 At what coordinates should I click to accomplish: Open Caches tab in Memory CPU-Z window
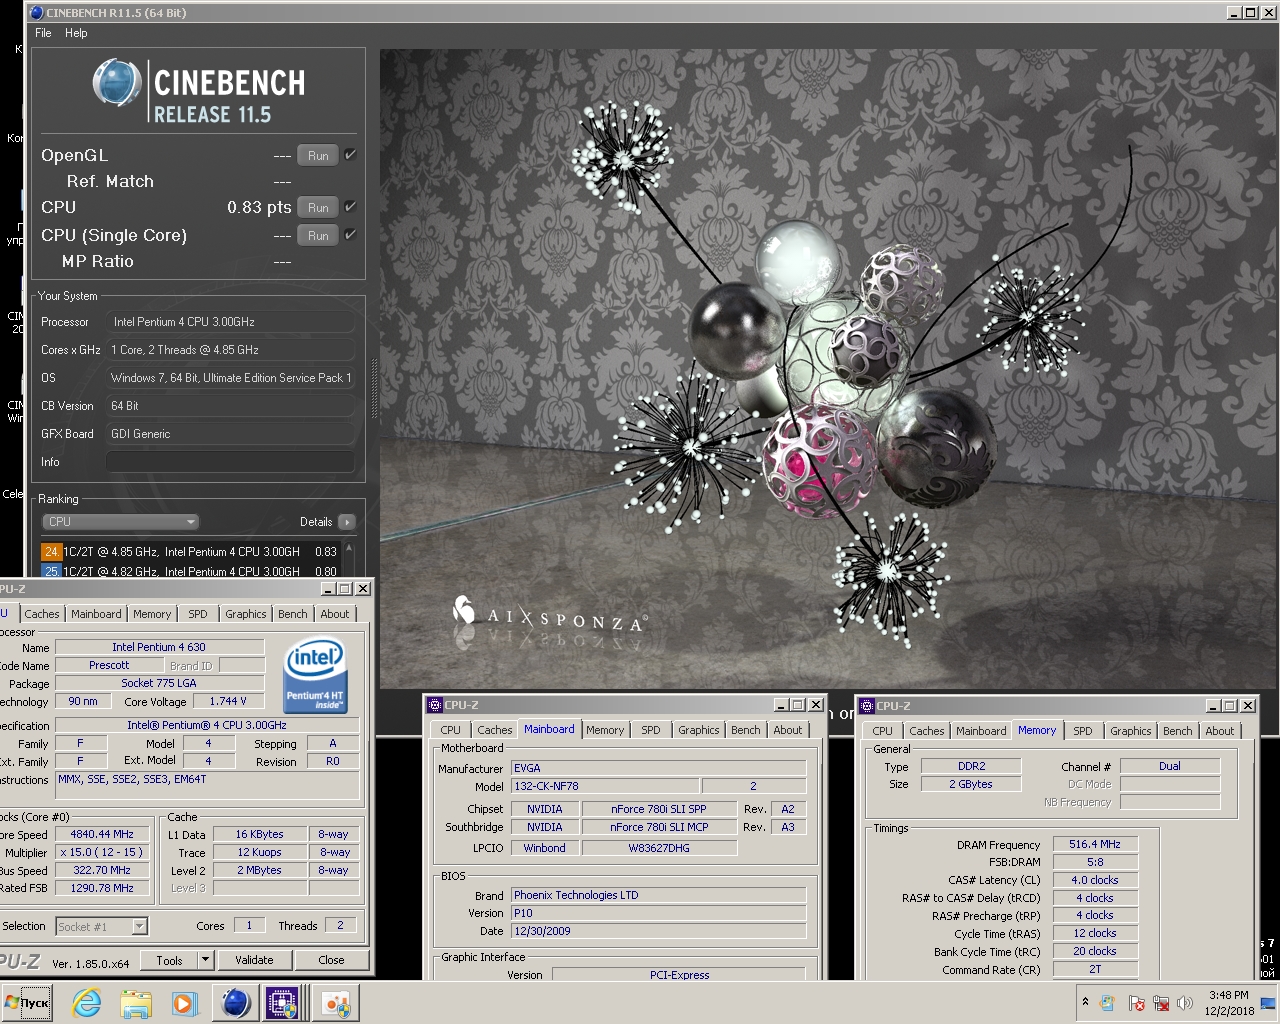[927, 731]
